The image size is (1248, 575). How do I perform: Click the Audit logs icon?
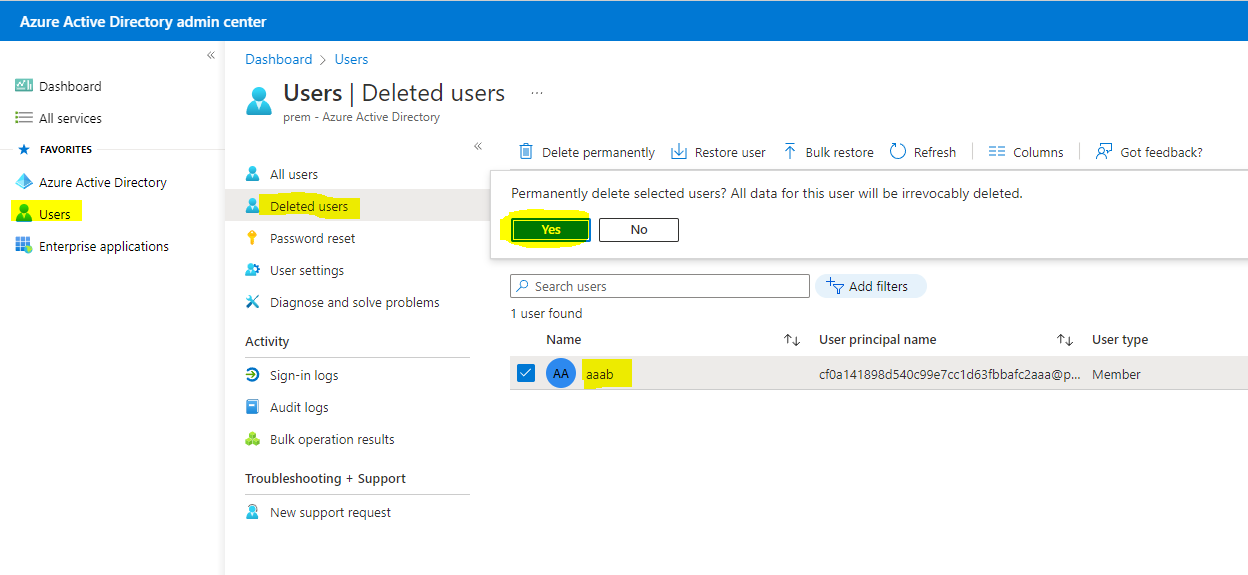pyautogui.click(x=253, y=407)
